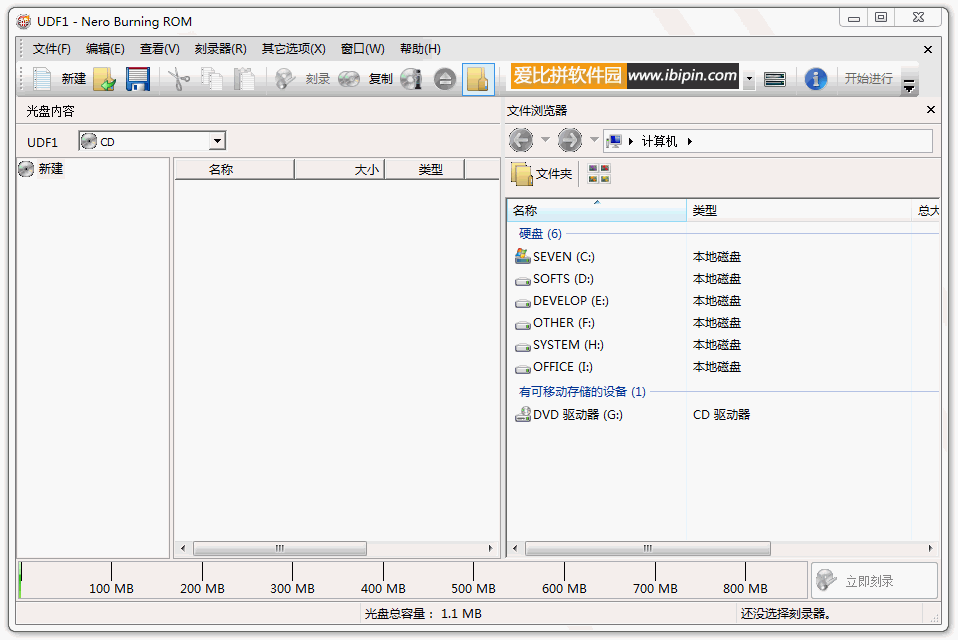The width and height of the screenshot is (958, 640).
Task: Click the scissors Cut icon
Action: click(178, 79)
